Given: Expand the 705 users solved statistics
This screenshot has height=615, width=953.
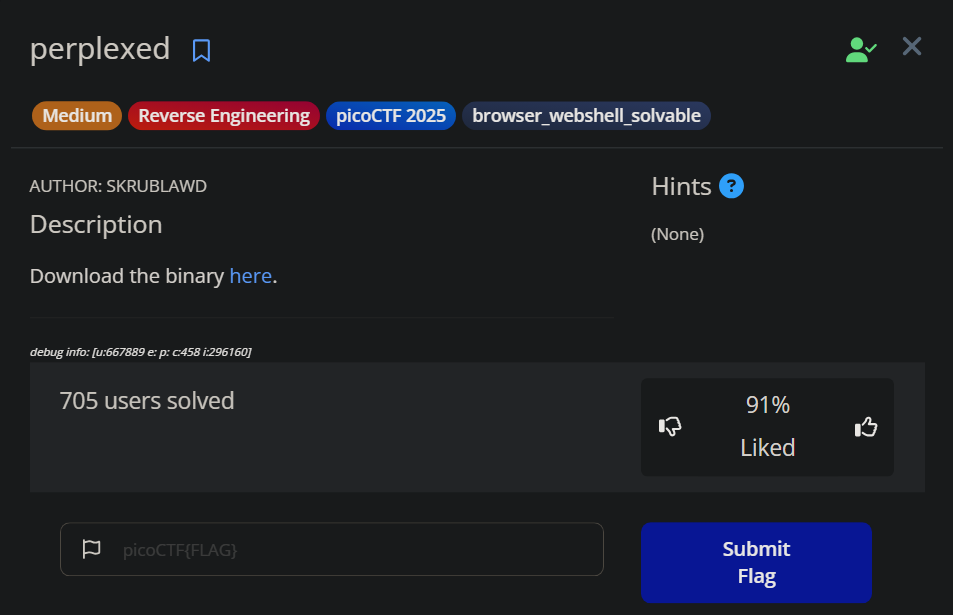Looking at the screenshot, I should pyautogui.click(x=146, y=400).
